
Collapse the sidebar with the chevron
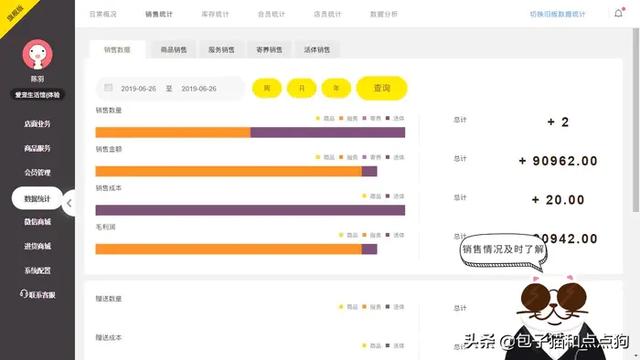click(69, 203)
